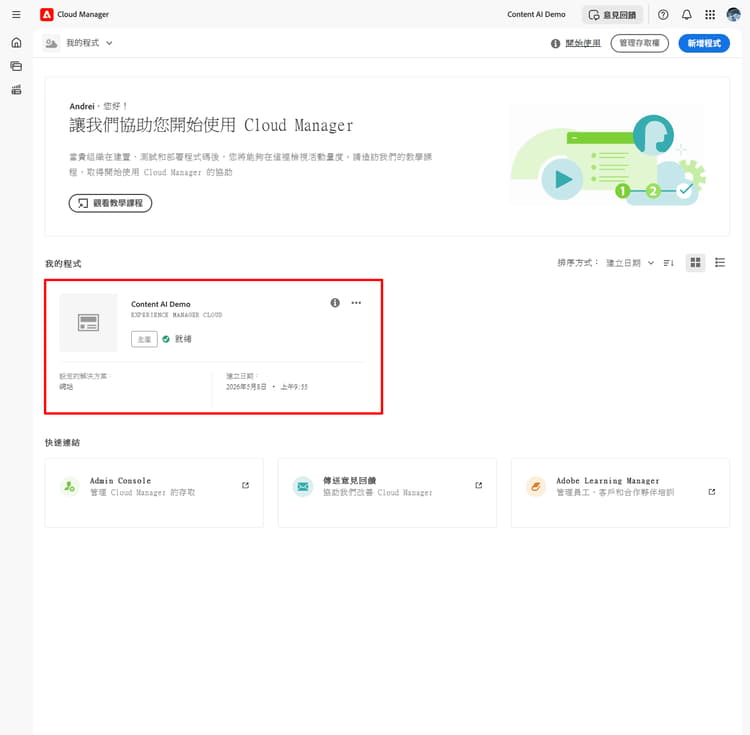Open the hamburger navigation menu
Screen dimensions: 750x735
[16, 14]
